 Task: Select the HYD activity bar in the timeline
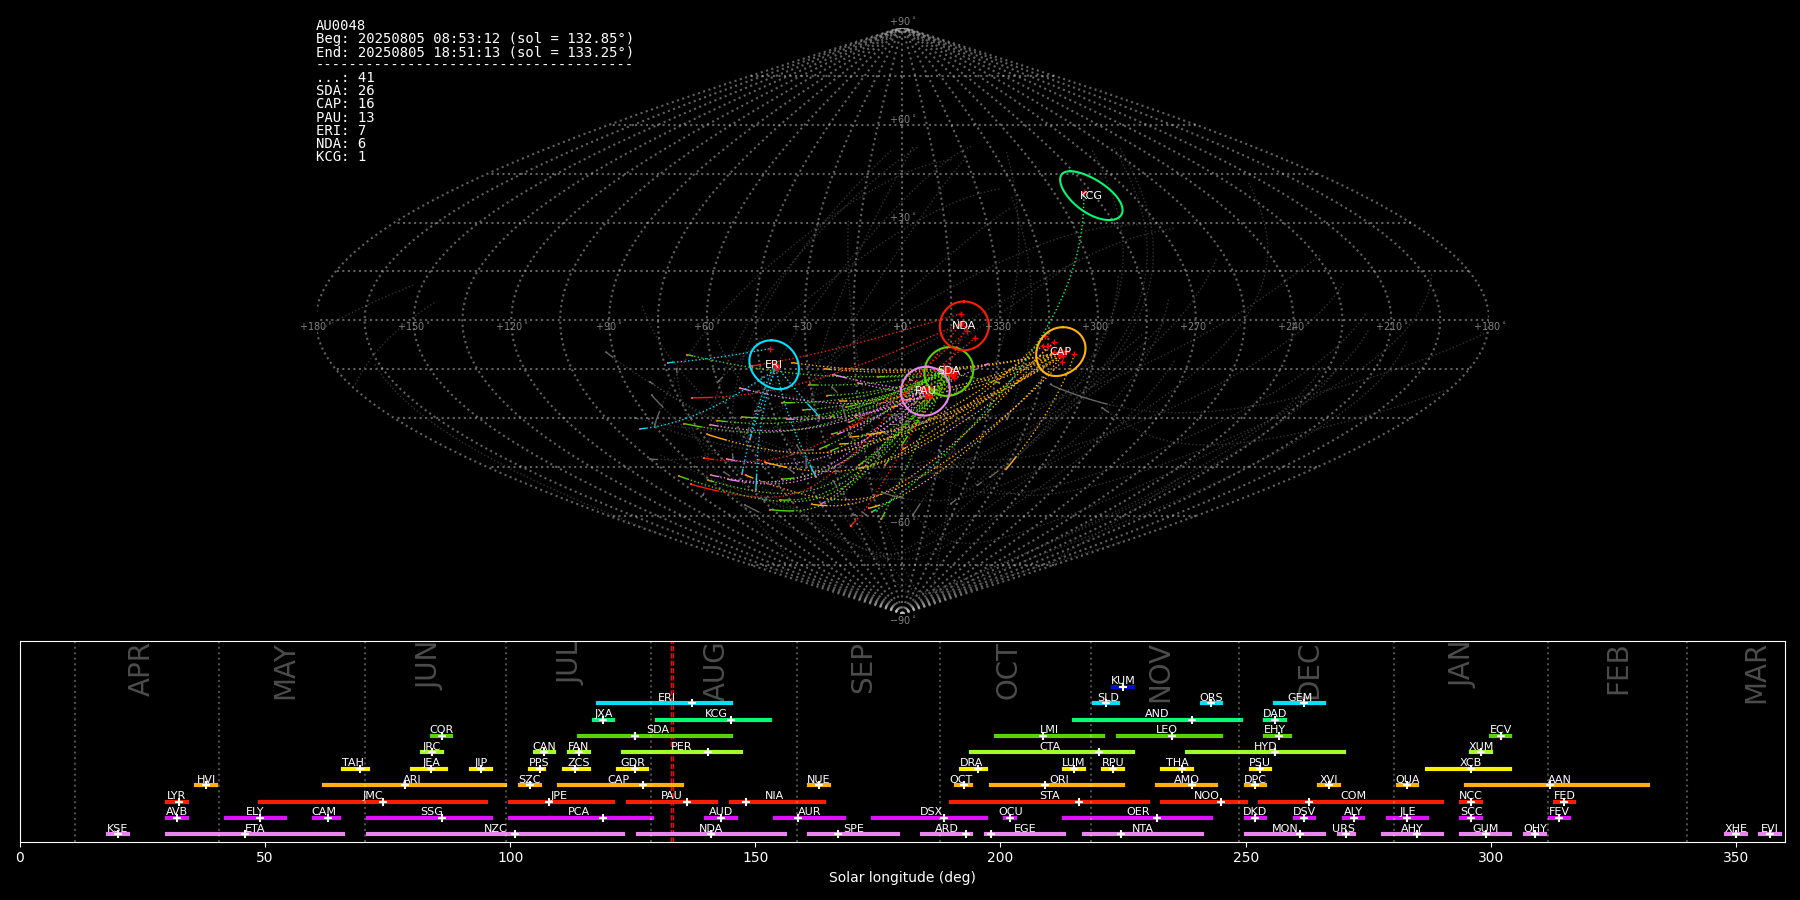1265,752
